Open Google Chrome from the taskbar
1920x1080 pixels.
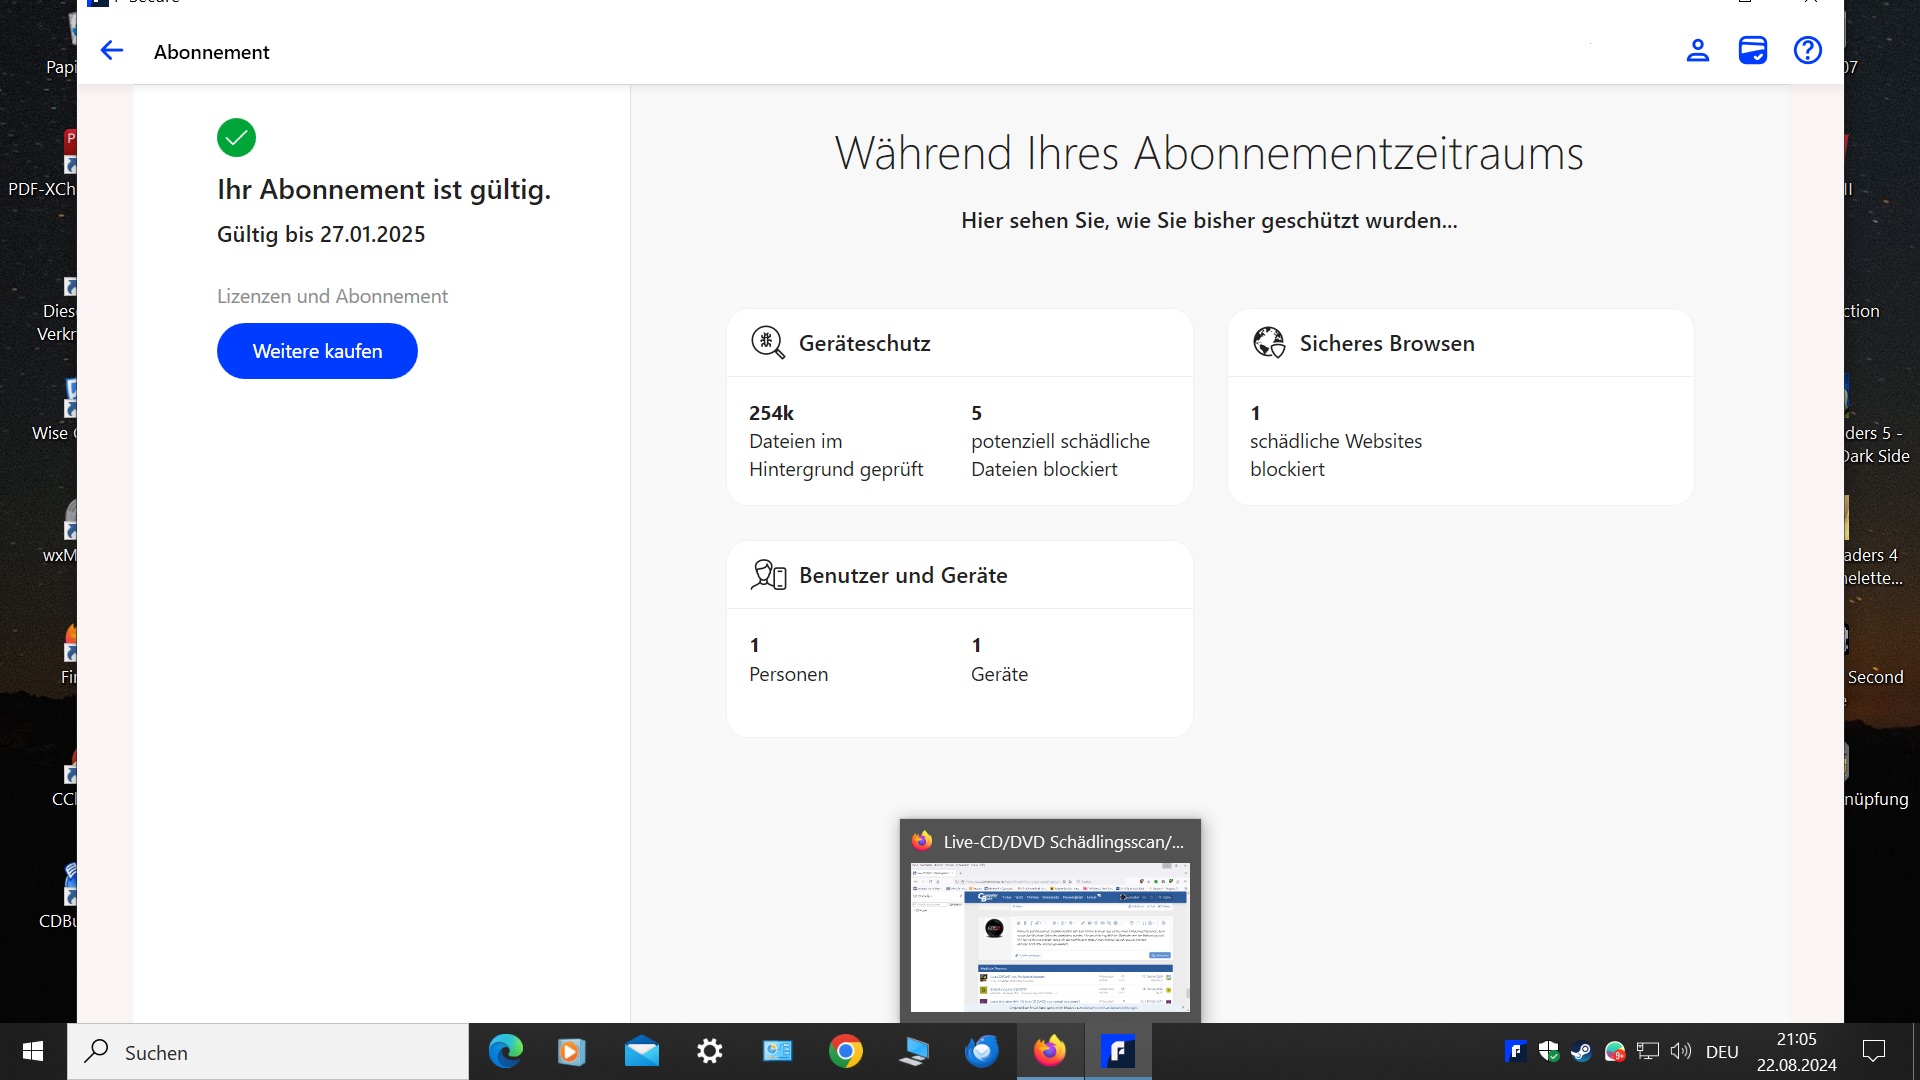pyautogui.click(x=845, y=1052)
